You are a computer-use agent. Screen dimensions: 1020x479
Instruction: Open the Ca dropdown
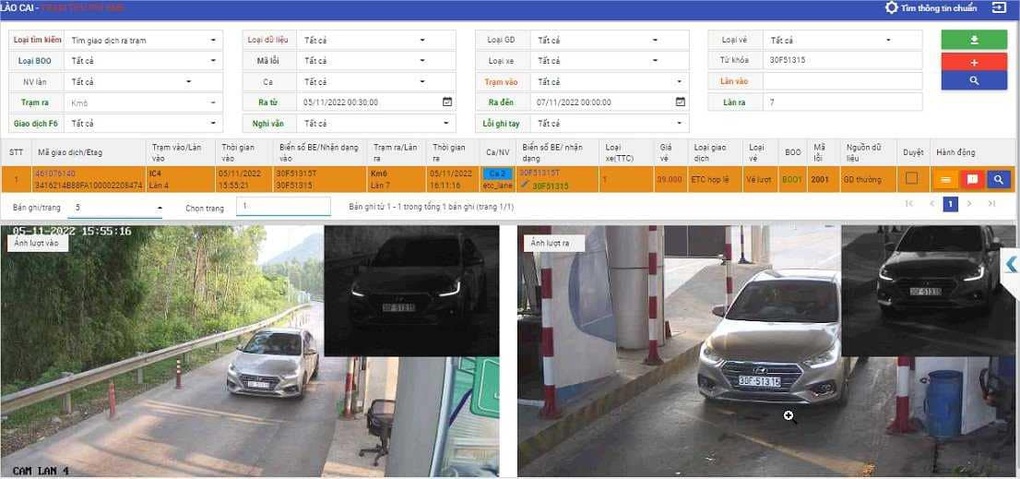point(377,82)
